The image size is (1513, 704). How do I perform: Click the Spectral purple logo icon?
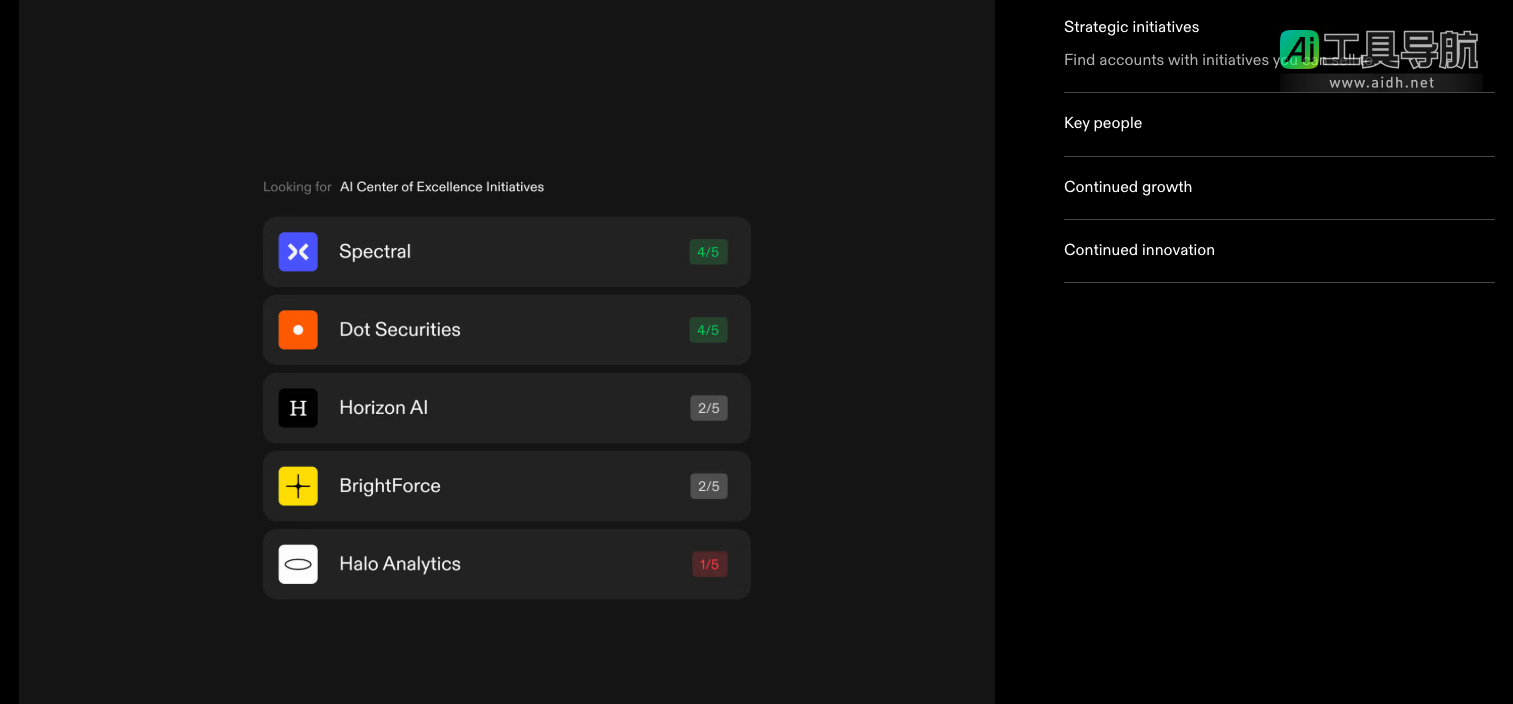coord(298,252)
